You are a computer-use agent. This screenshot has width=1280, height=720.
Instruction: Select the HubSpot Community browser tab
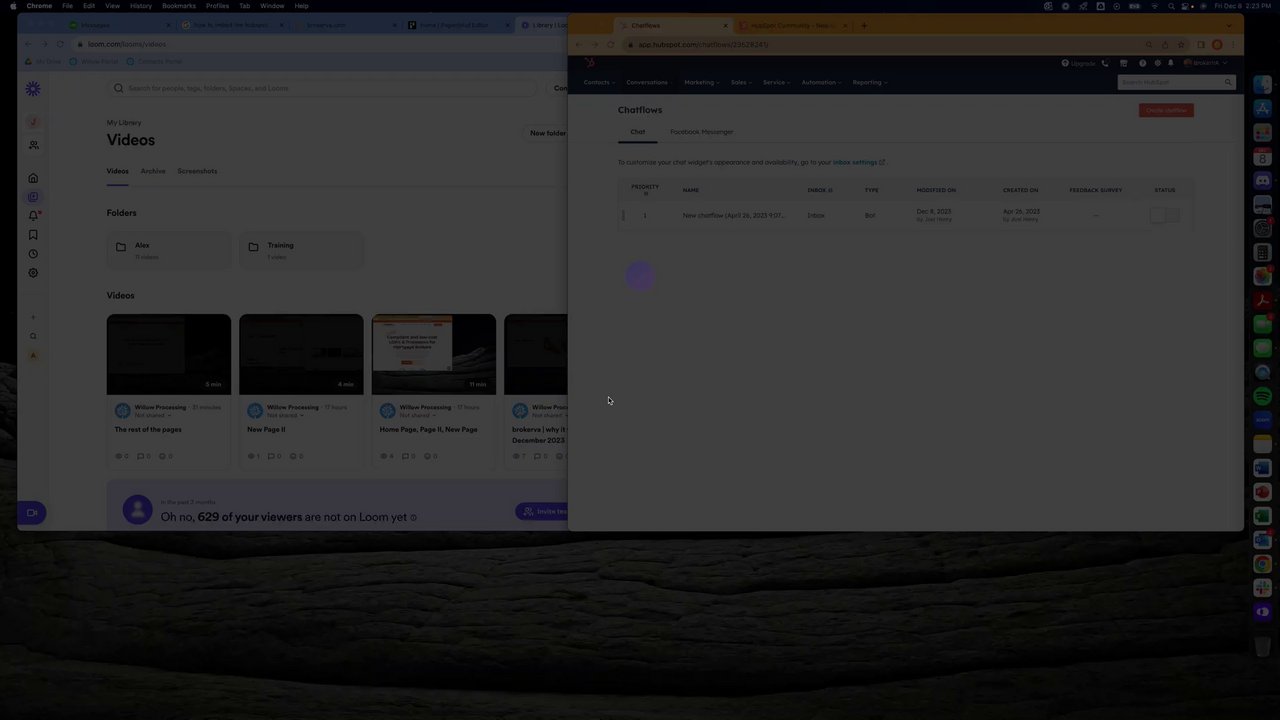click(x=794, y=25)
